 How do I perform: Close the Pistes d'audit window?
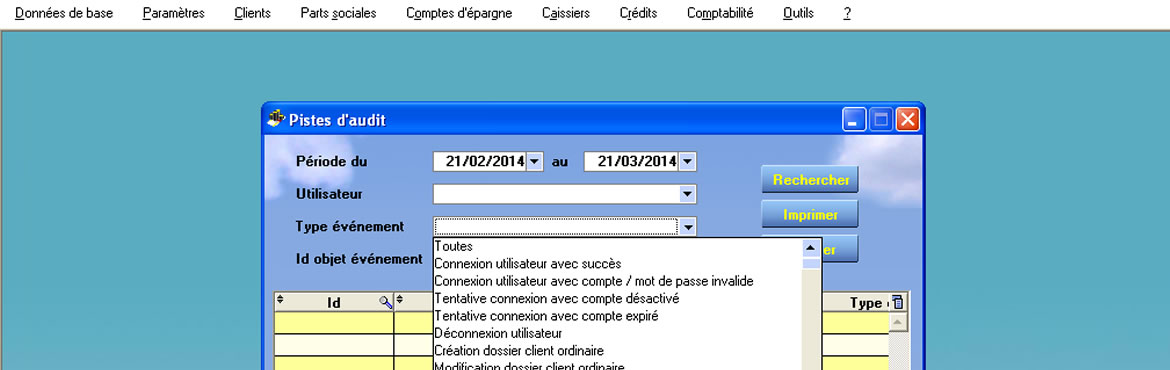(907, 119)
